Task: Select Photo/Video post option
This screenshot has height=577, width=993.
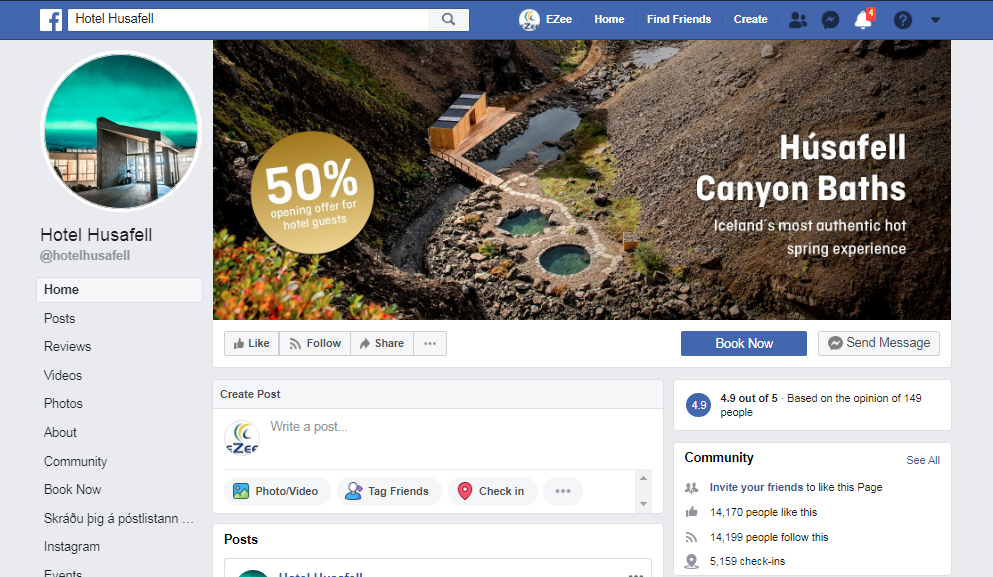Action: pos(277,491)
